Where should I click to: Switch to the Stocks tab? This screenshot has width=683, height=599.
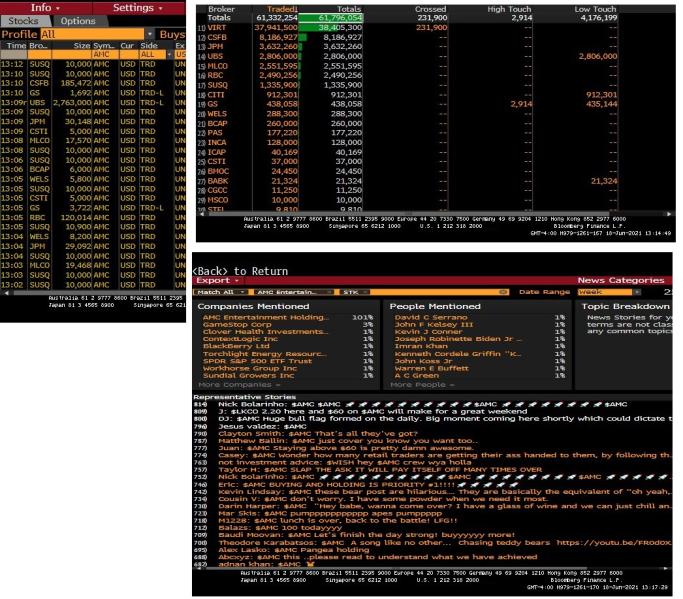[23, 20]
